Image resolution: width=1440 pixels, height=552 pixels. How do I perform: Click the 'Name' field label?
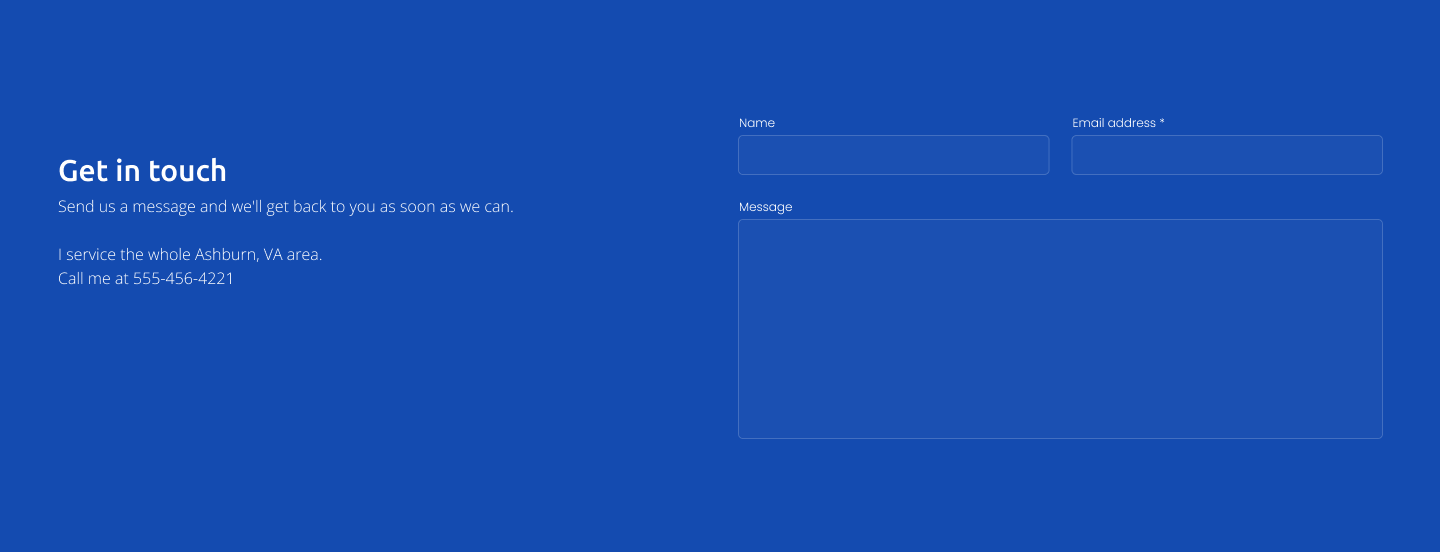pos(757,123)
